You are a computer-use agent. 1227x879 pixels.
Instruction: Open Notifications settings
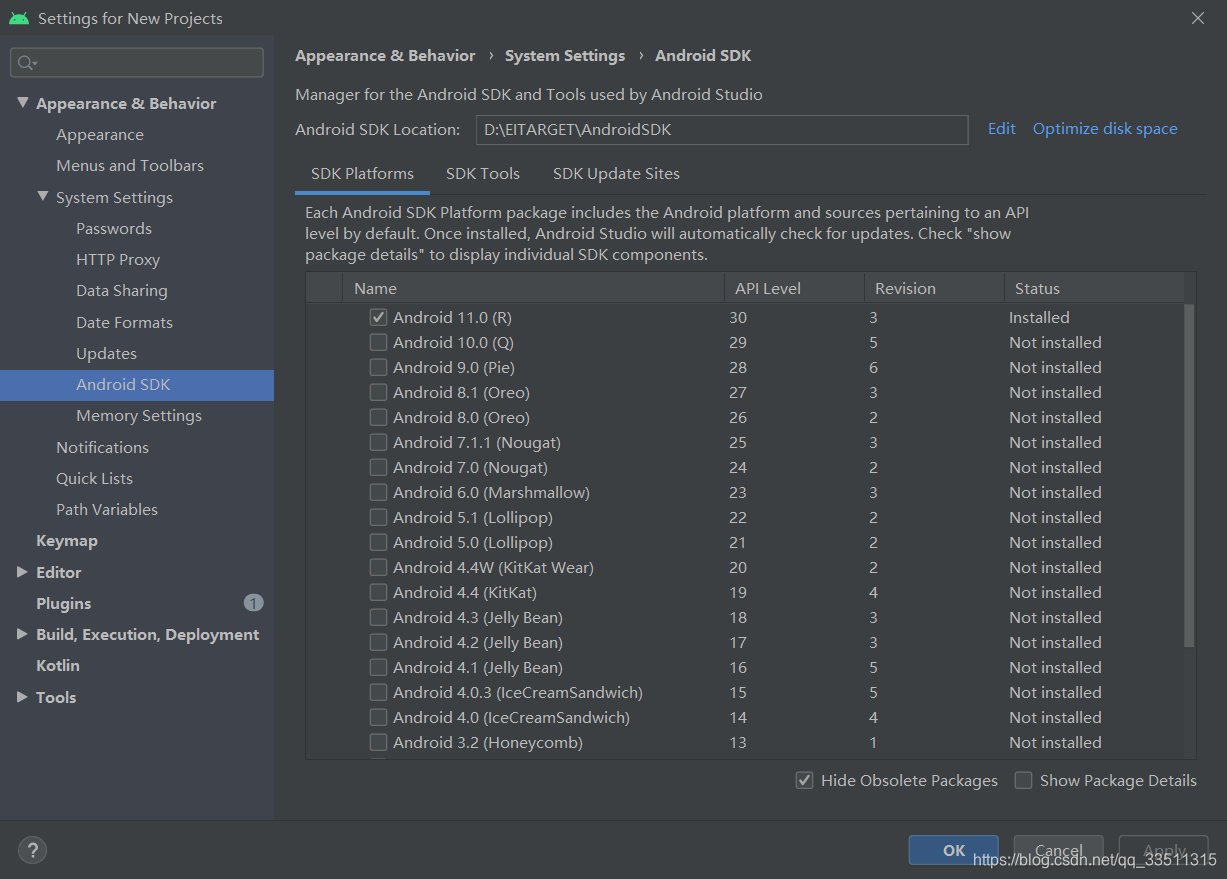(x=102, y=448)
